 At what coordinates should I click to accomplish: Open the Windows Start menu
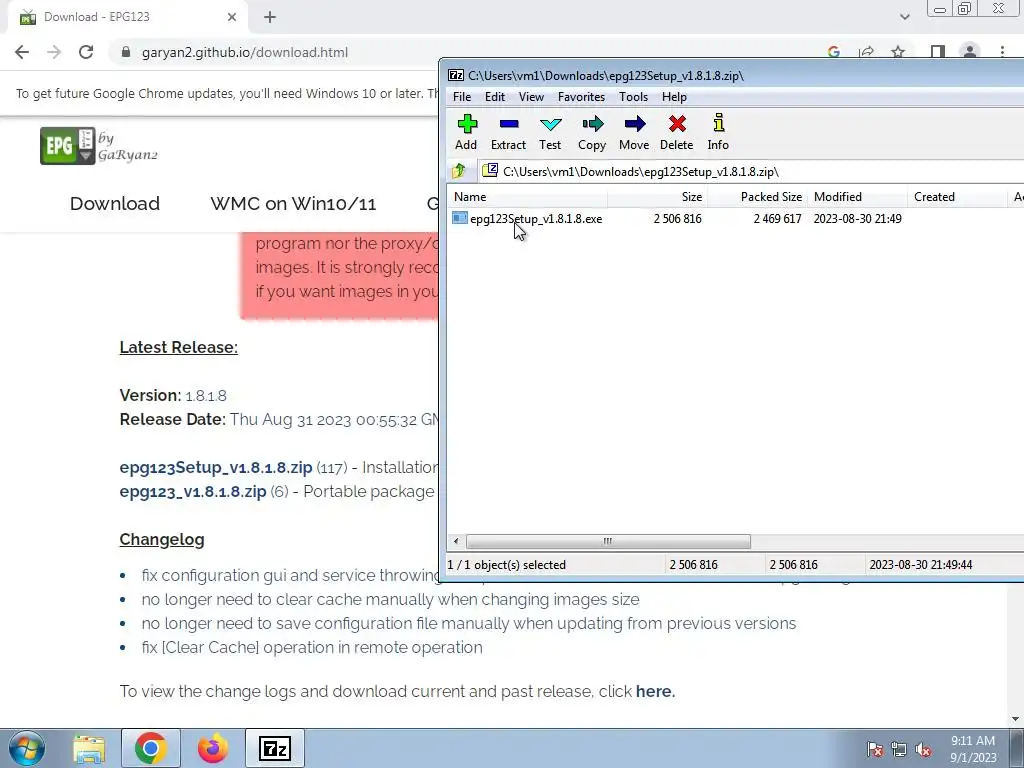pos(26,748)
